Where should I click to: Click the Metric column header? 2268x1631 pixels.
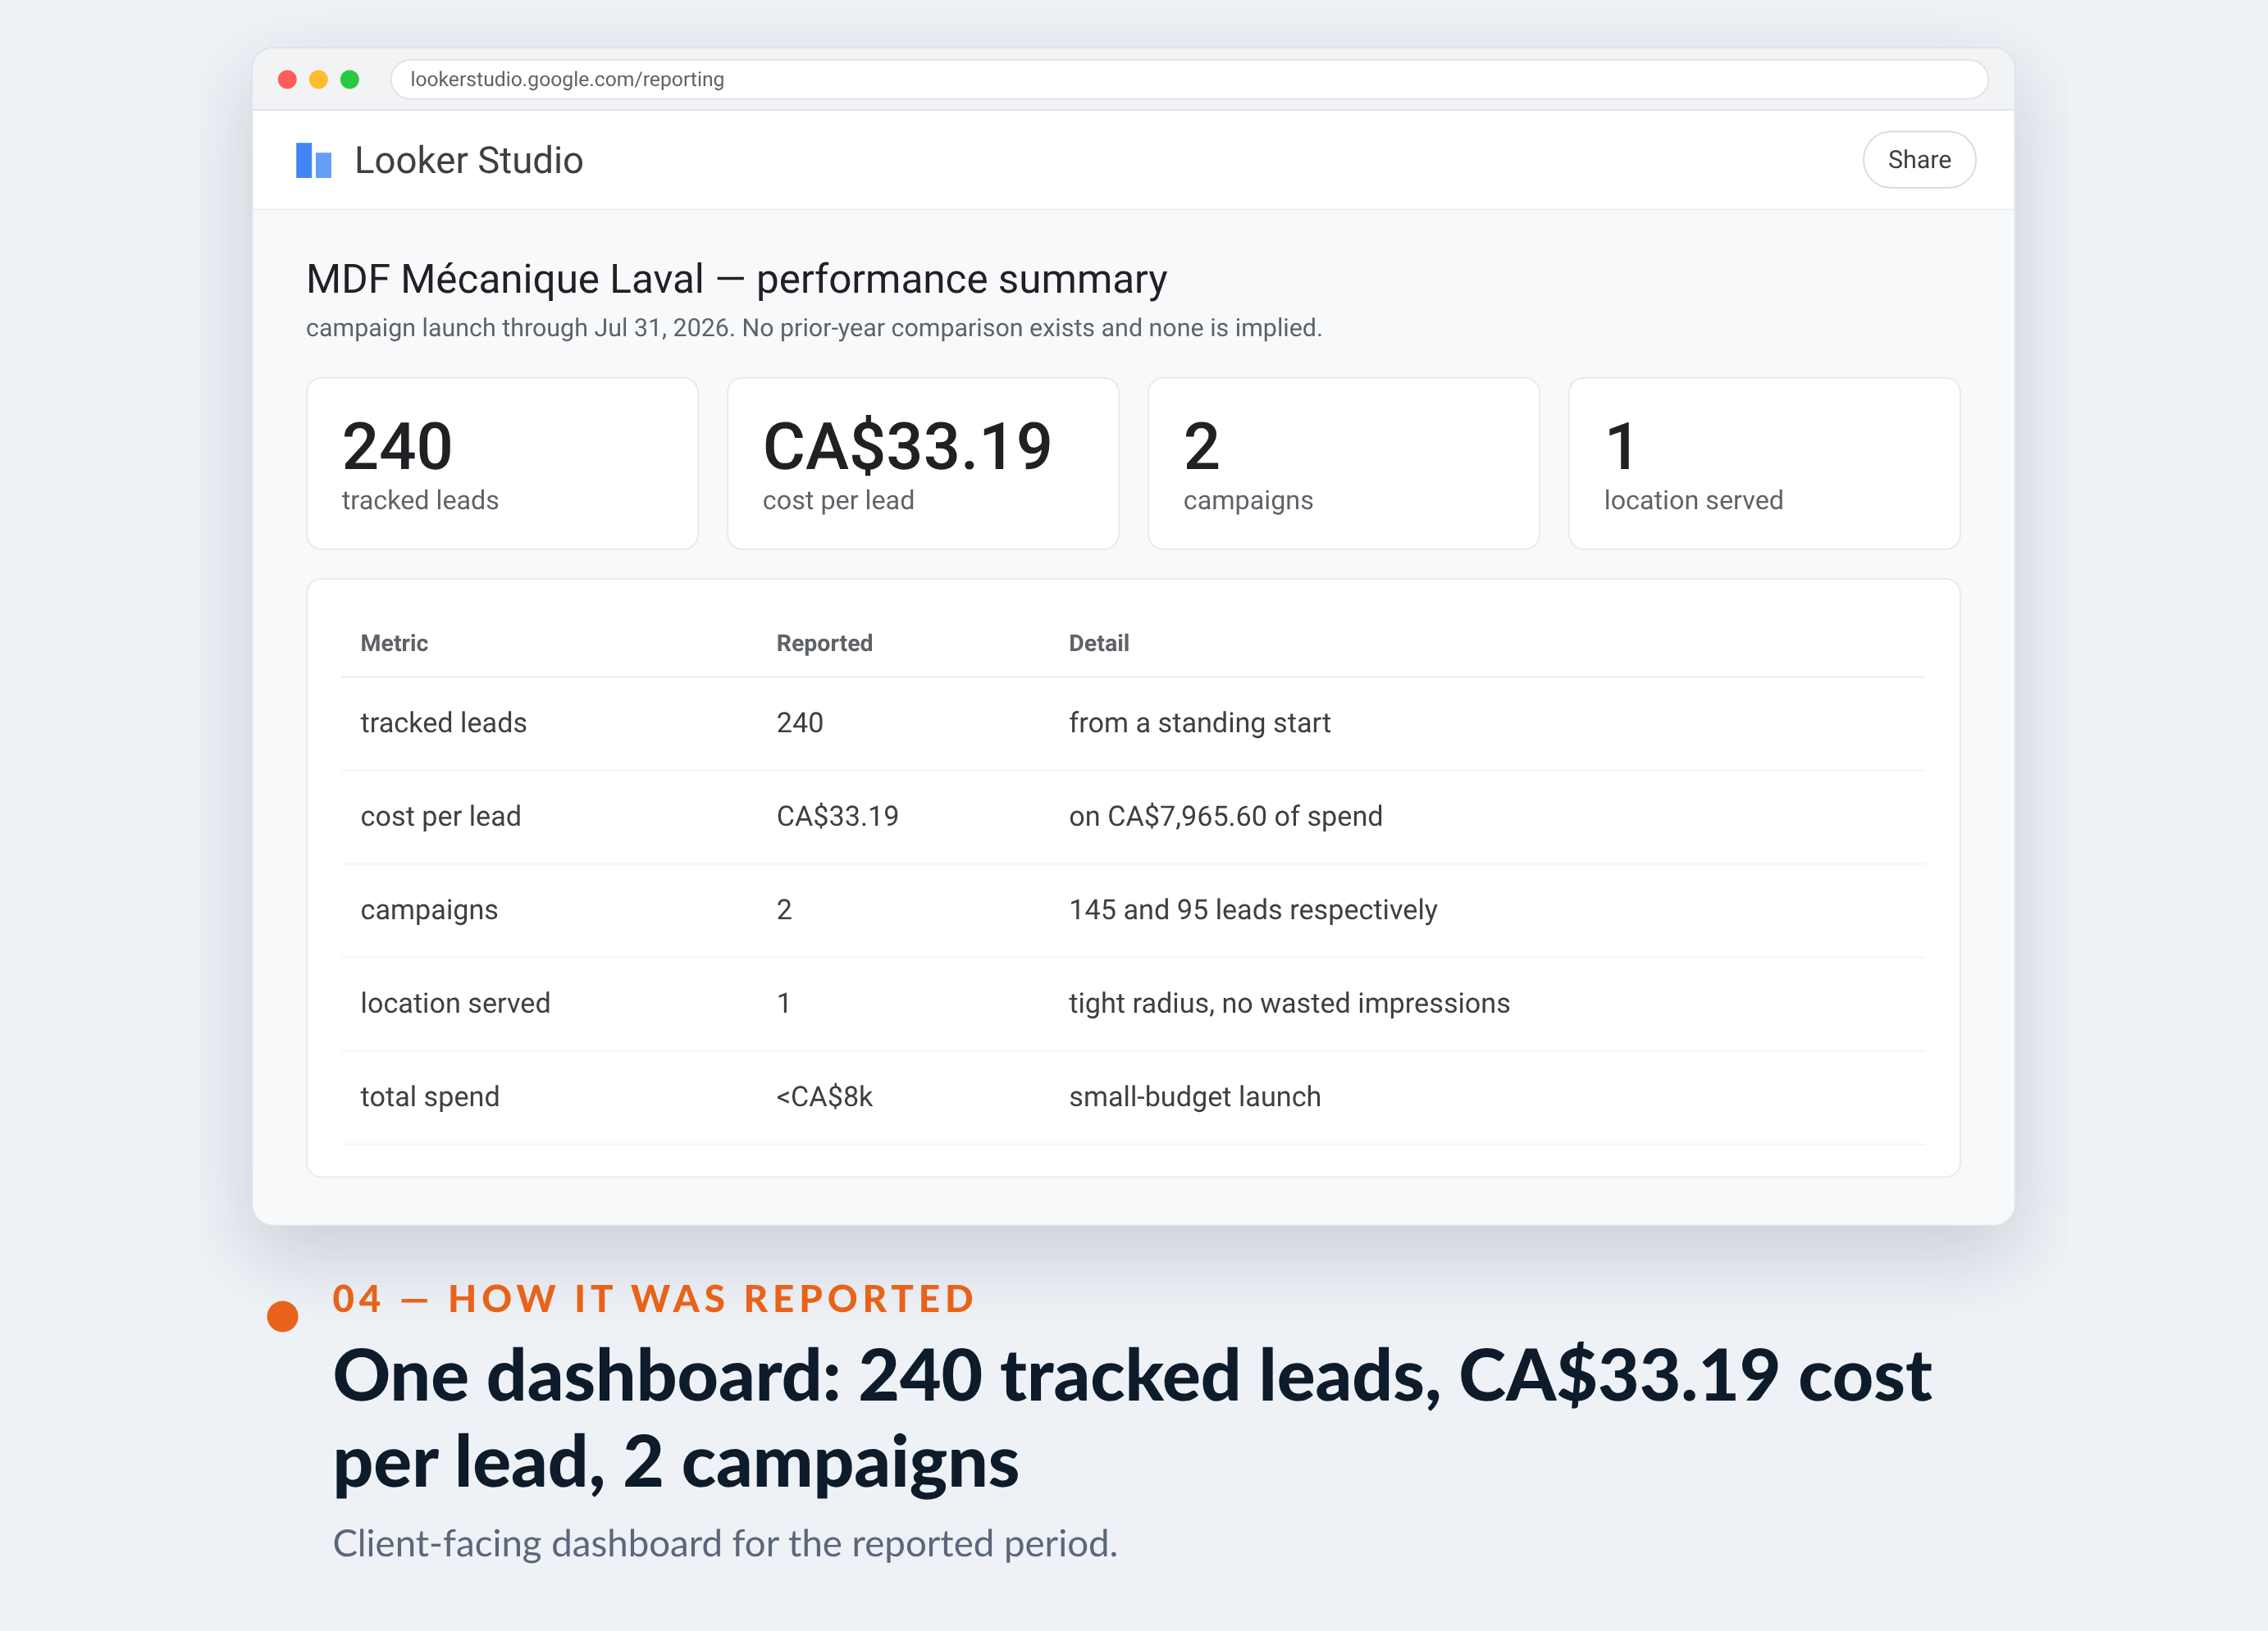click(x=394, y=643)
